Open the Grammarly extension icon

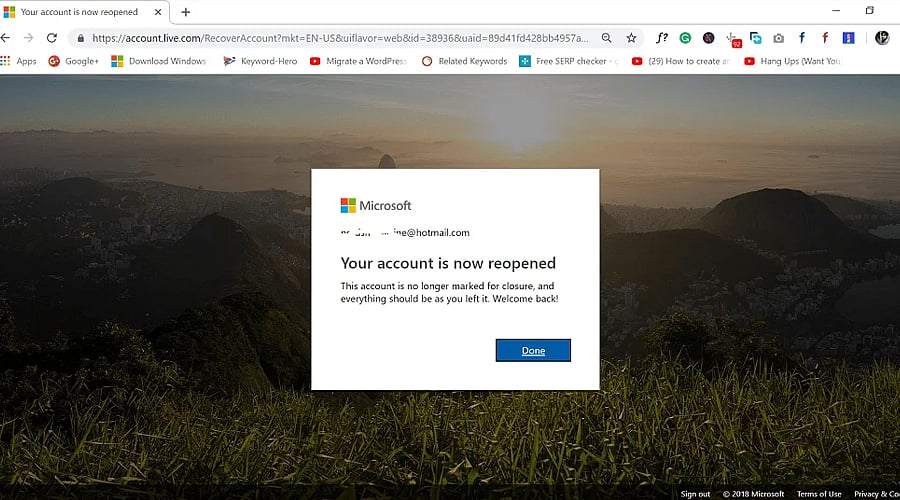[685, 38]
